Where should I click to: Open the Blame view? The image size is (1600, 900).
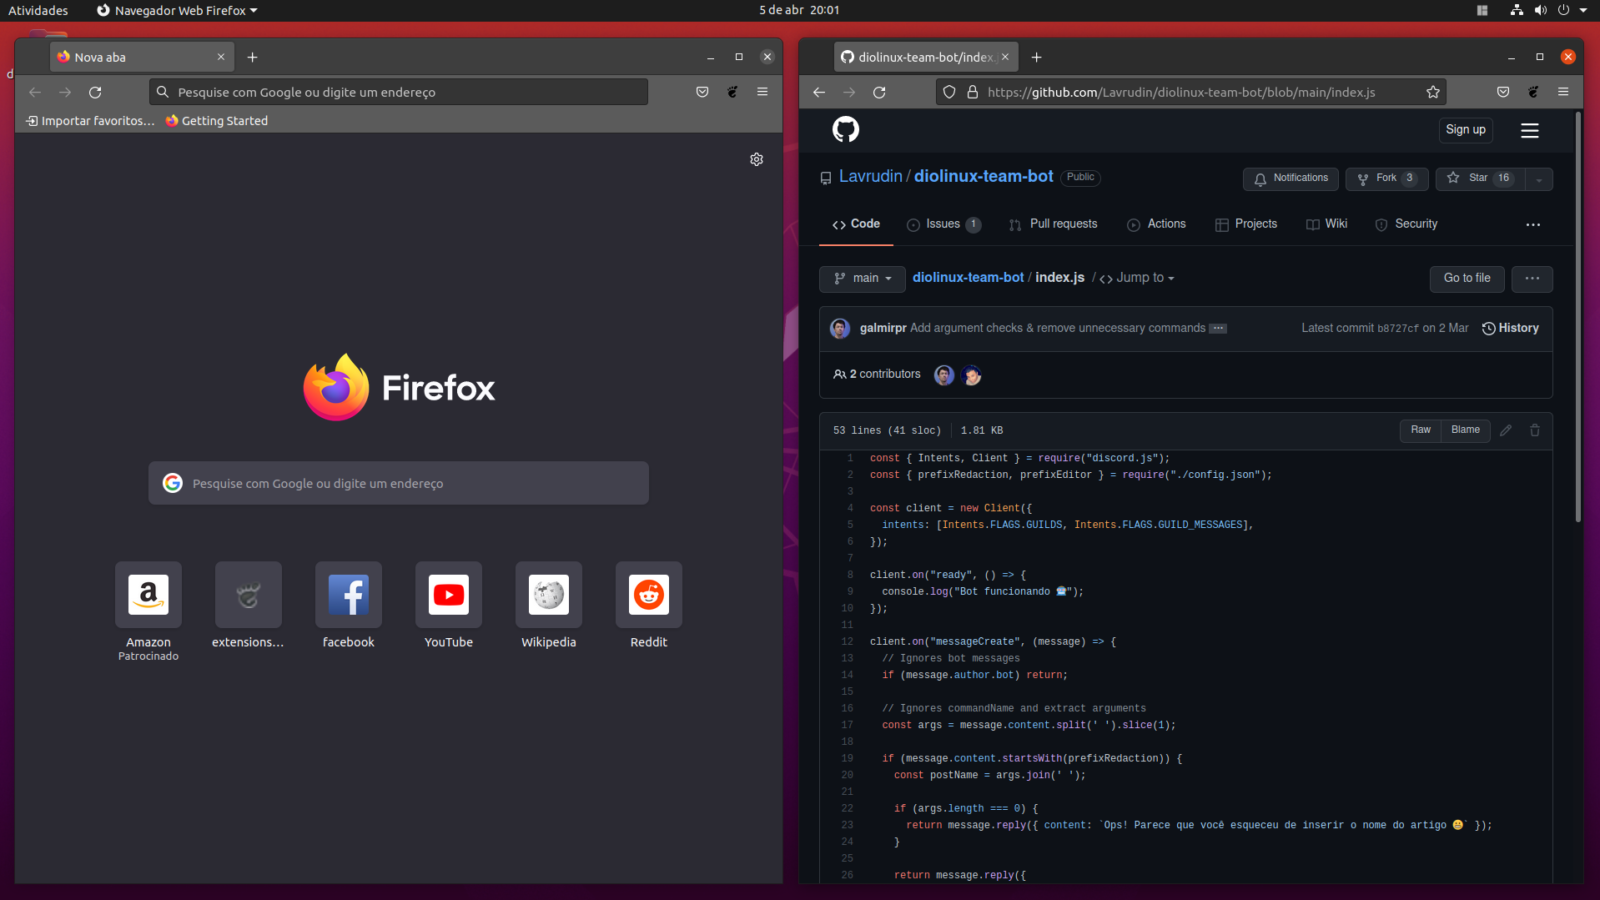[1465, 430]
